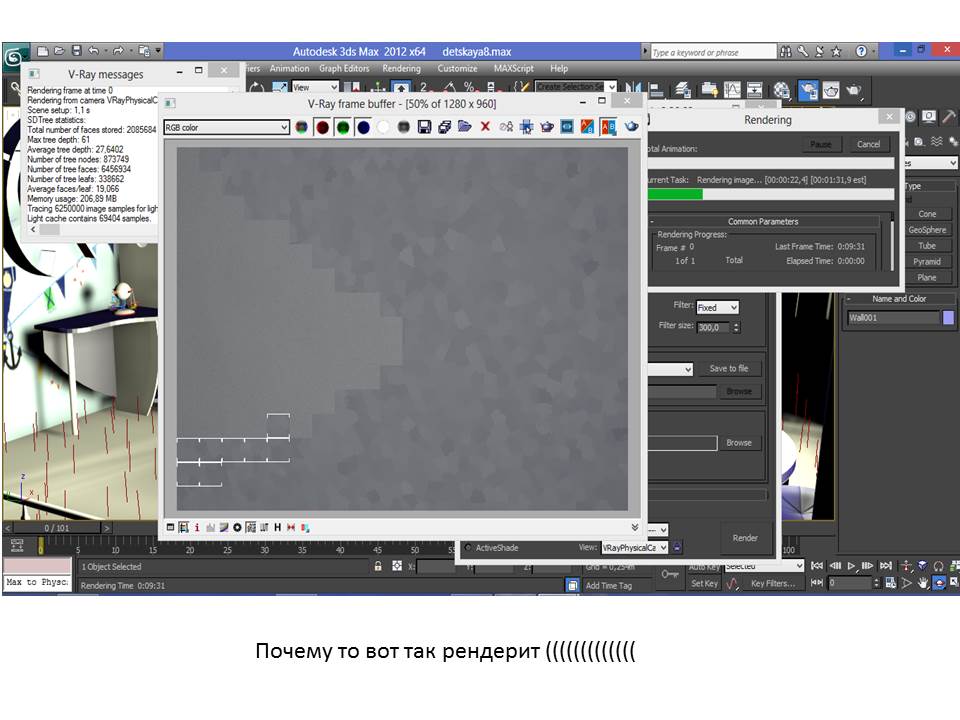Open the Rendering menu
The width and height of the screenshot is (960, 720).
[x=402, y=69]
